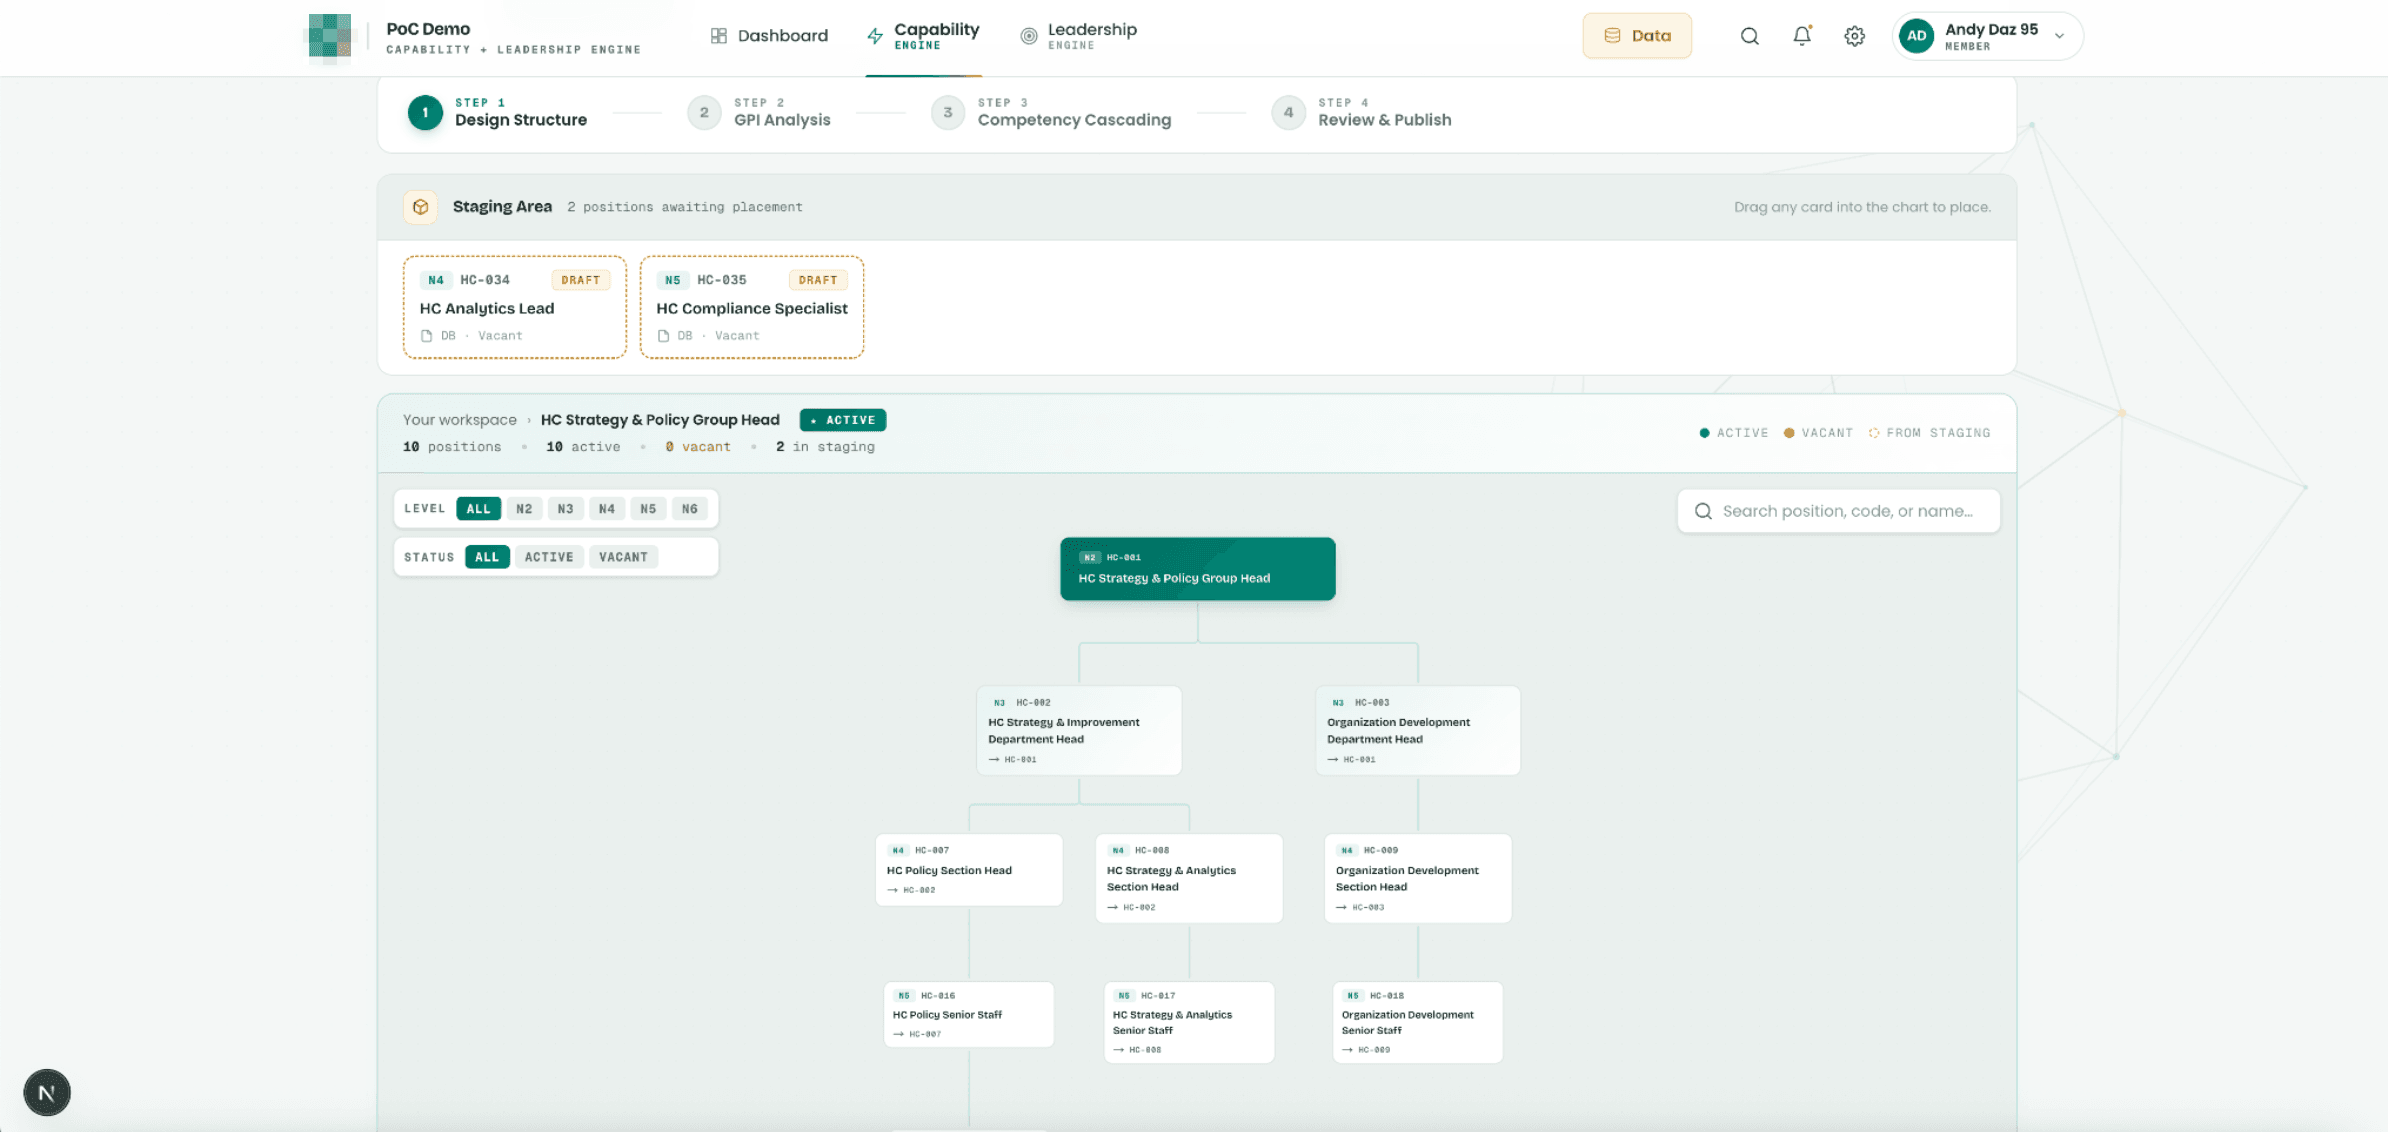The width and height of the screenshot is (2388, 1132).
Task: Open the Dashboard tab
Action: pos(769,36)
